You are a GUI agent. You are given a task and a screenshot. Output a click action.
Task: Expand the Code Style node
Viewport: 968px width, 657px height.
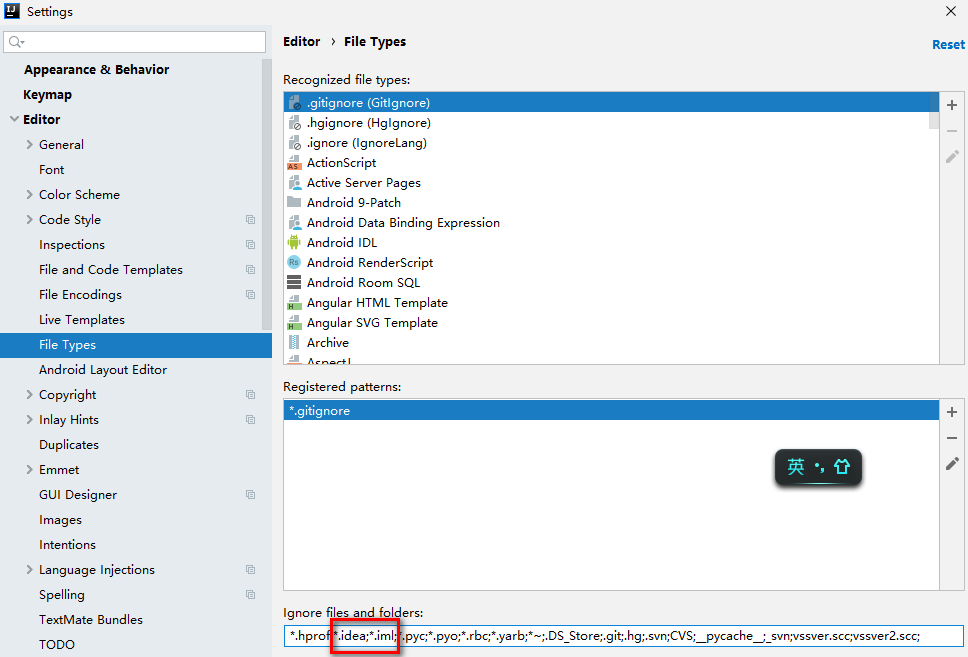pos(29,220)
